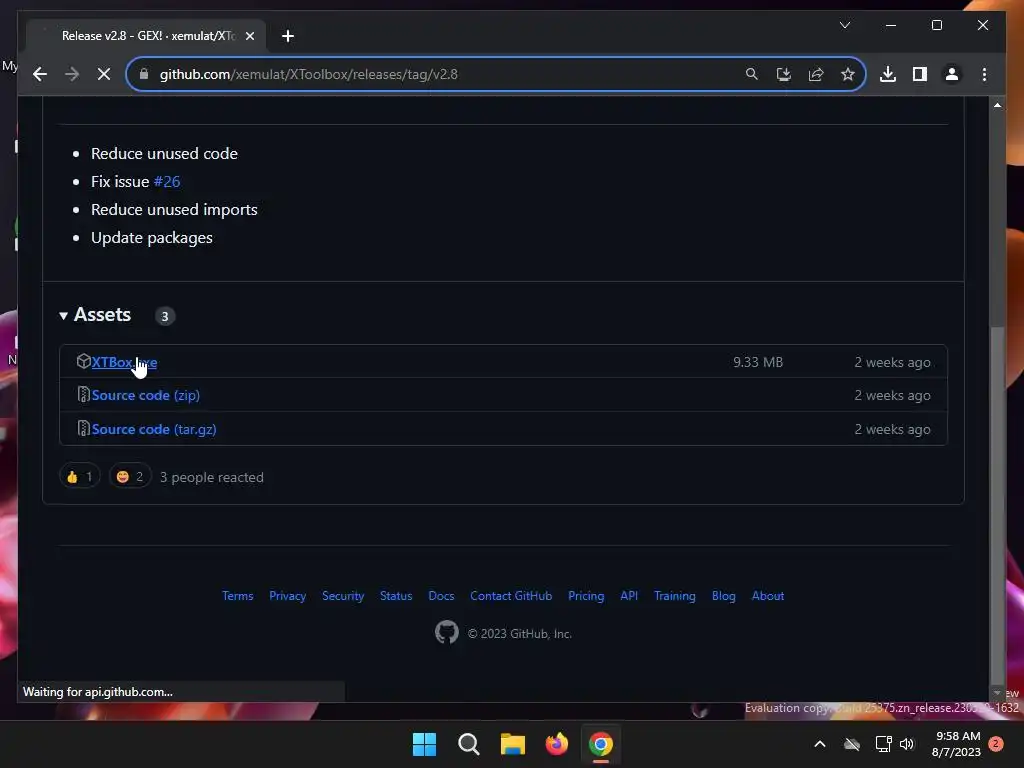
Task: Bookmark this page with the star
Action: (848, 74)
